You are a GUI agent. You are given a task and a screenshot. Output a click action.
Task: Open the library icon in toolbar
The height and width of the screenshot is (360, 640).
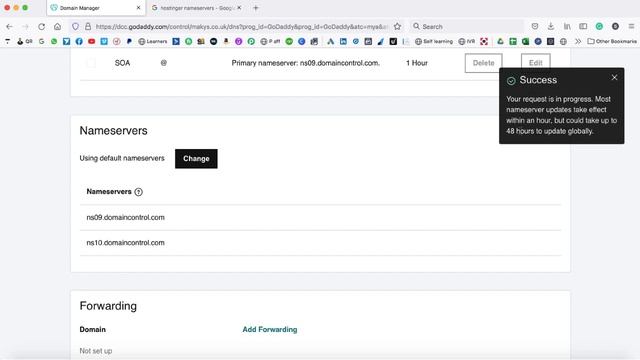tap(567, 27)
